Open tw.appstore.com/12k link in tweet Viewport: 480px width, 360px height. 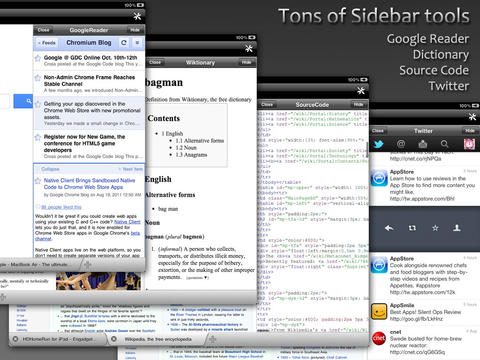coord(423,292)
